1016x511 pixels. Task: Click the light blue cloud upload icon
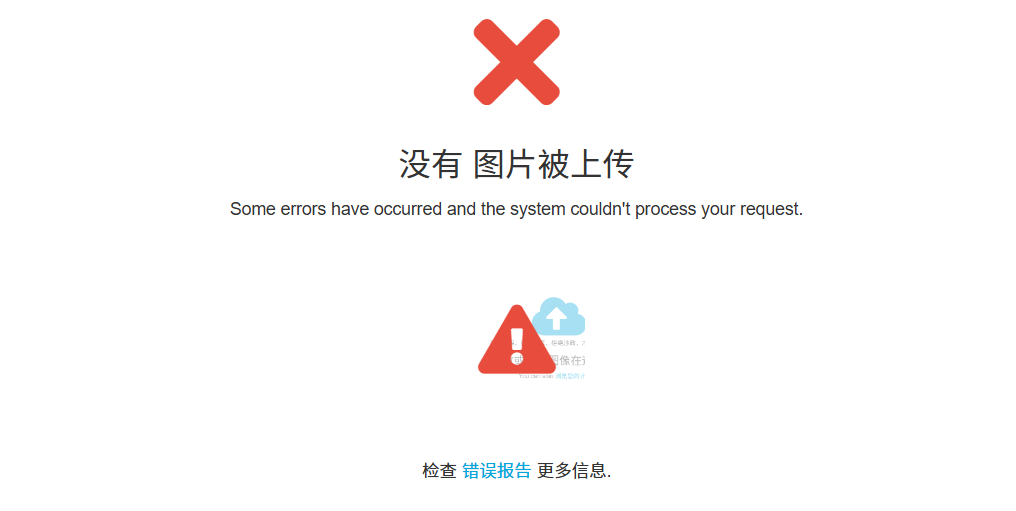click(559, 317)
